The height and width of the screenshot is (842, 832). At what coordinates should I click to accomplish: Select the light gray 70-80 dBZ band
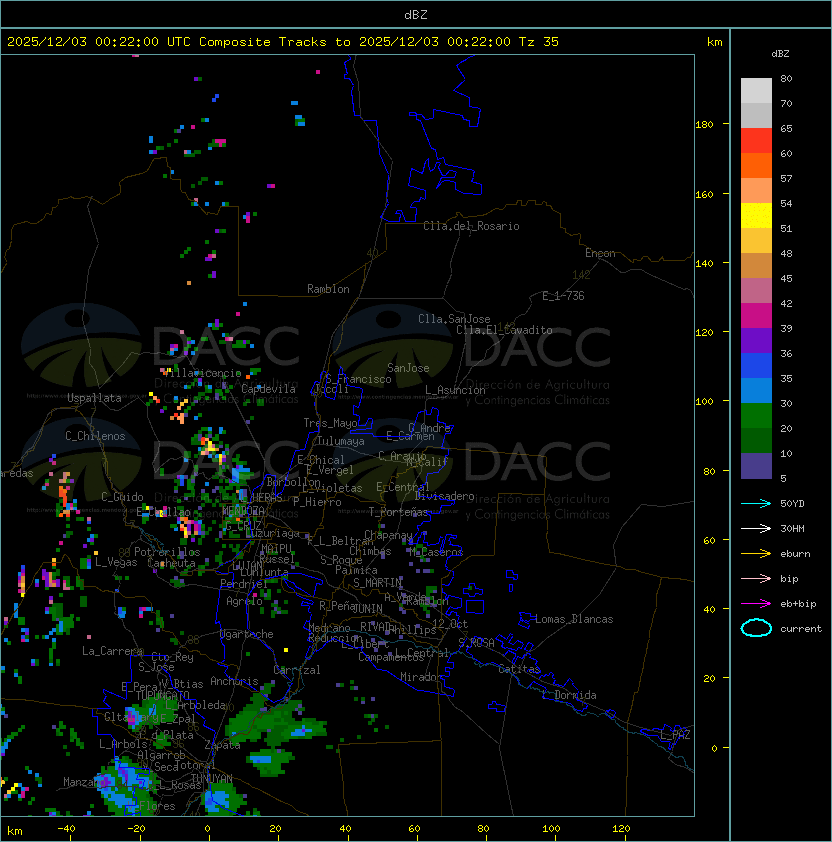(x=756, y=91)
